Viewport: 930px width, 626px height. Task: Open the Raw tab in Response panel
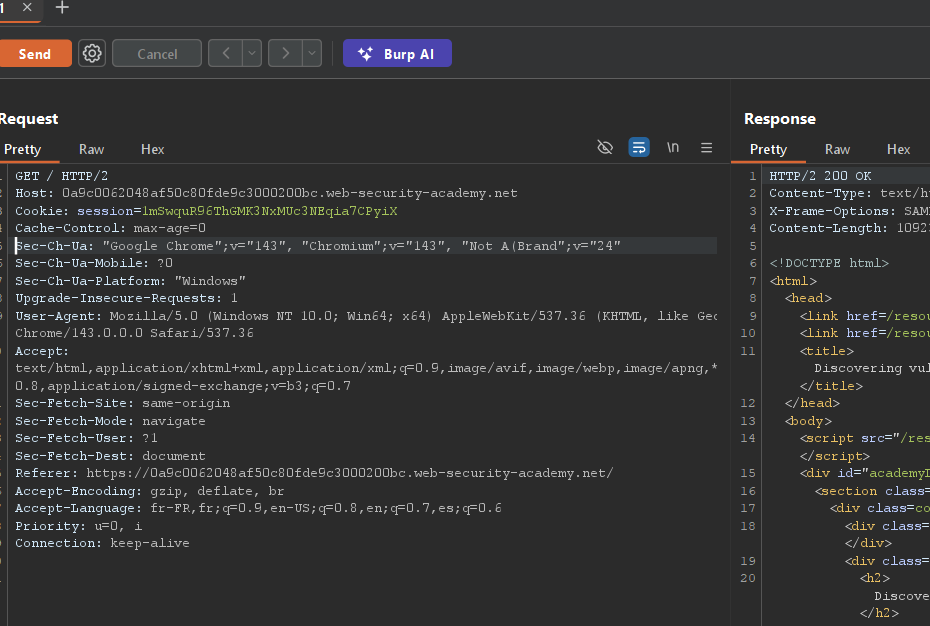pos(837,149)
